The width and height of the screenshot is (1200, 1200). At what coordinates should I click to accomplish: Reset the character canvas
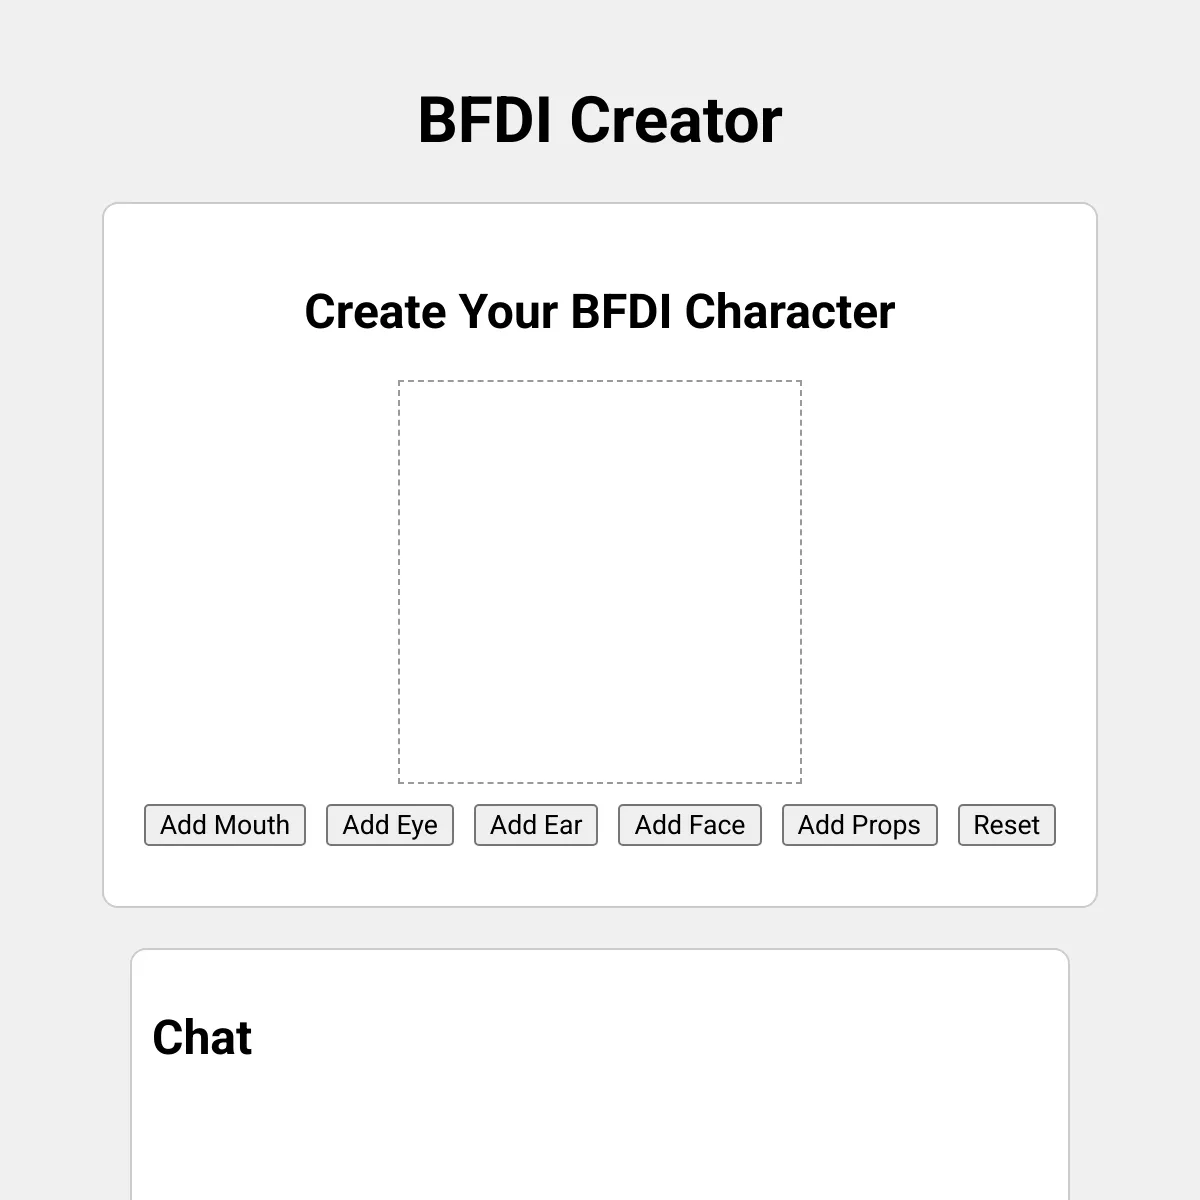point(1007,825)
